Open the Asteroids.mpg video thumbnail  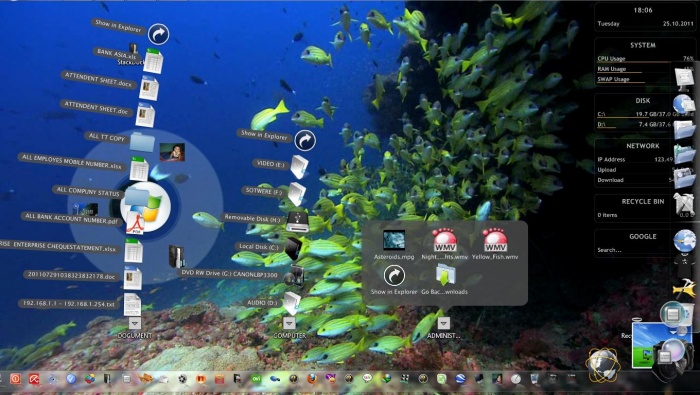(394, 240)
